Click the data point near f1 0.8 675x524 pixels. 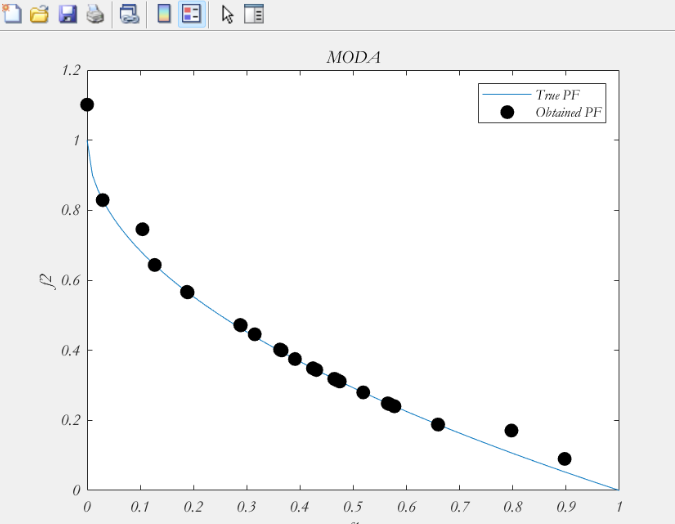tap(511, 430)
